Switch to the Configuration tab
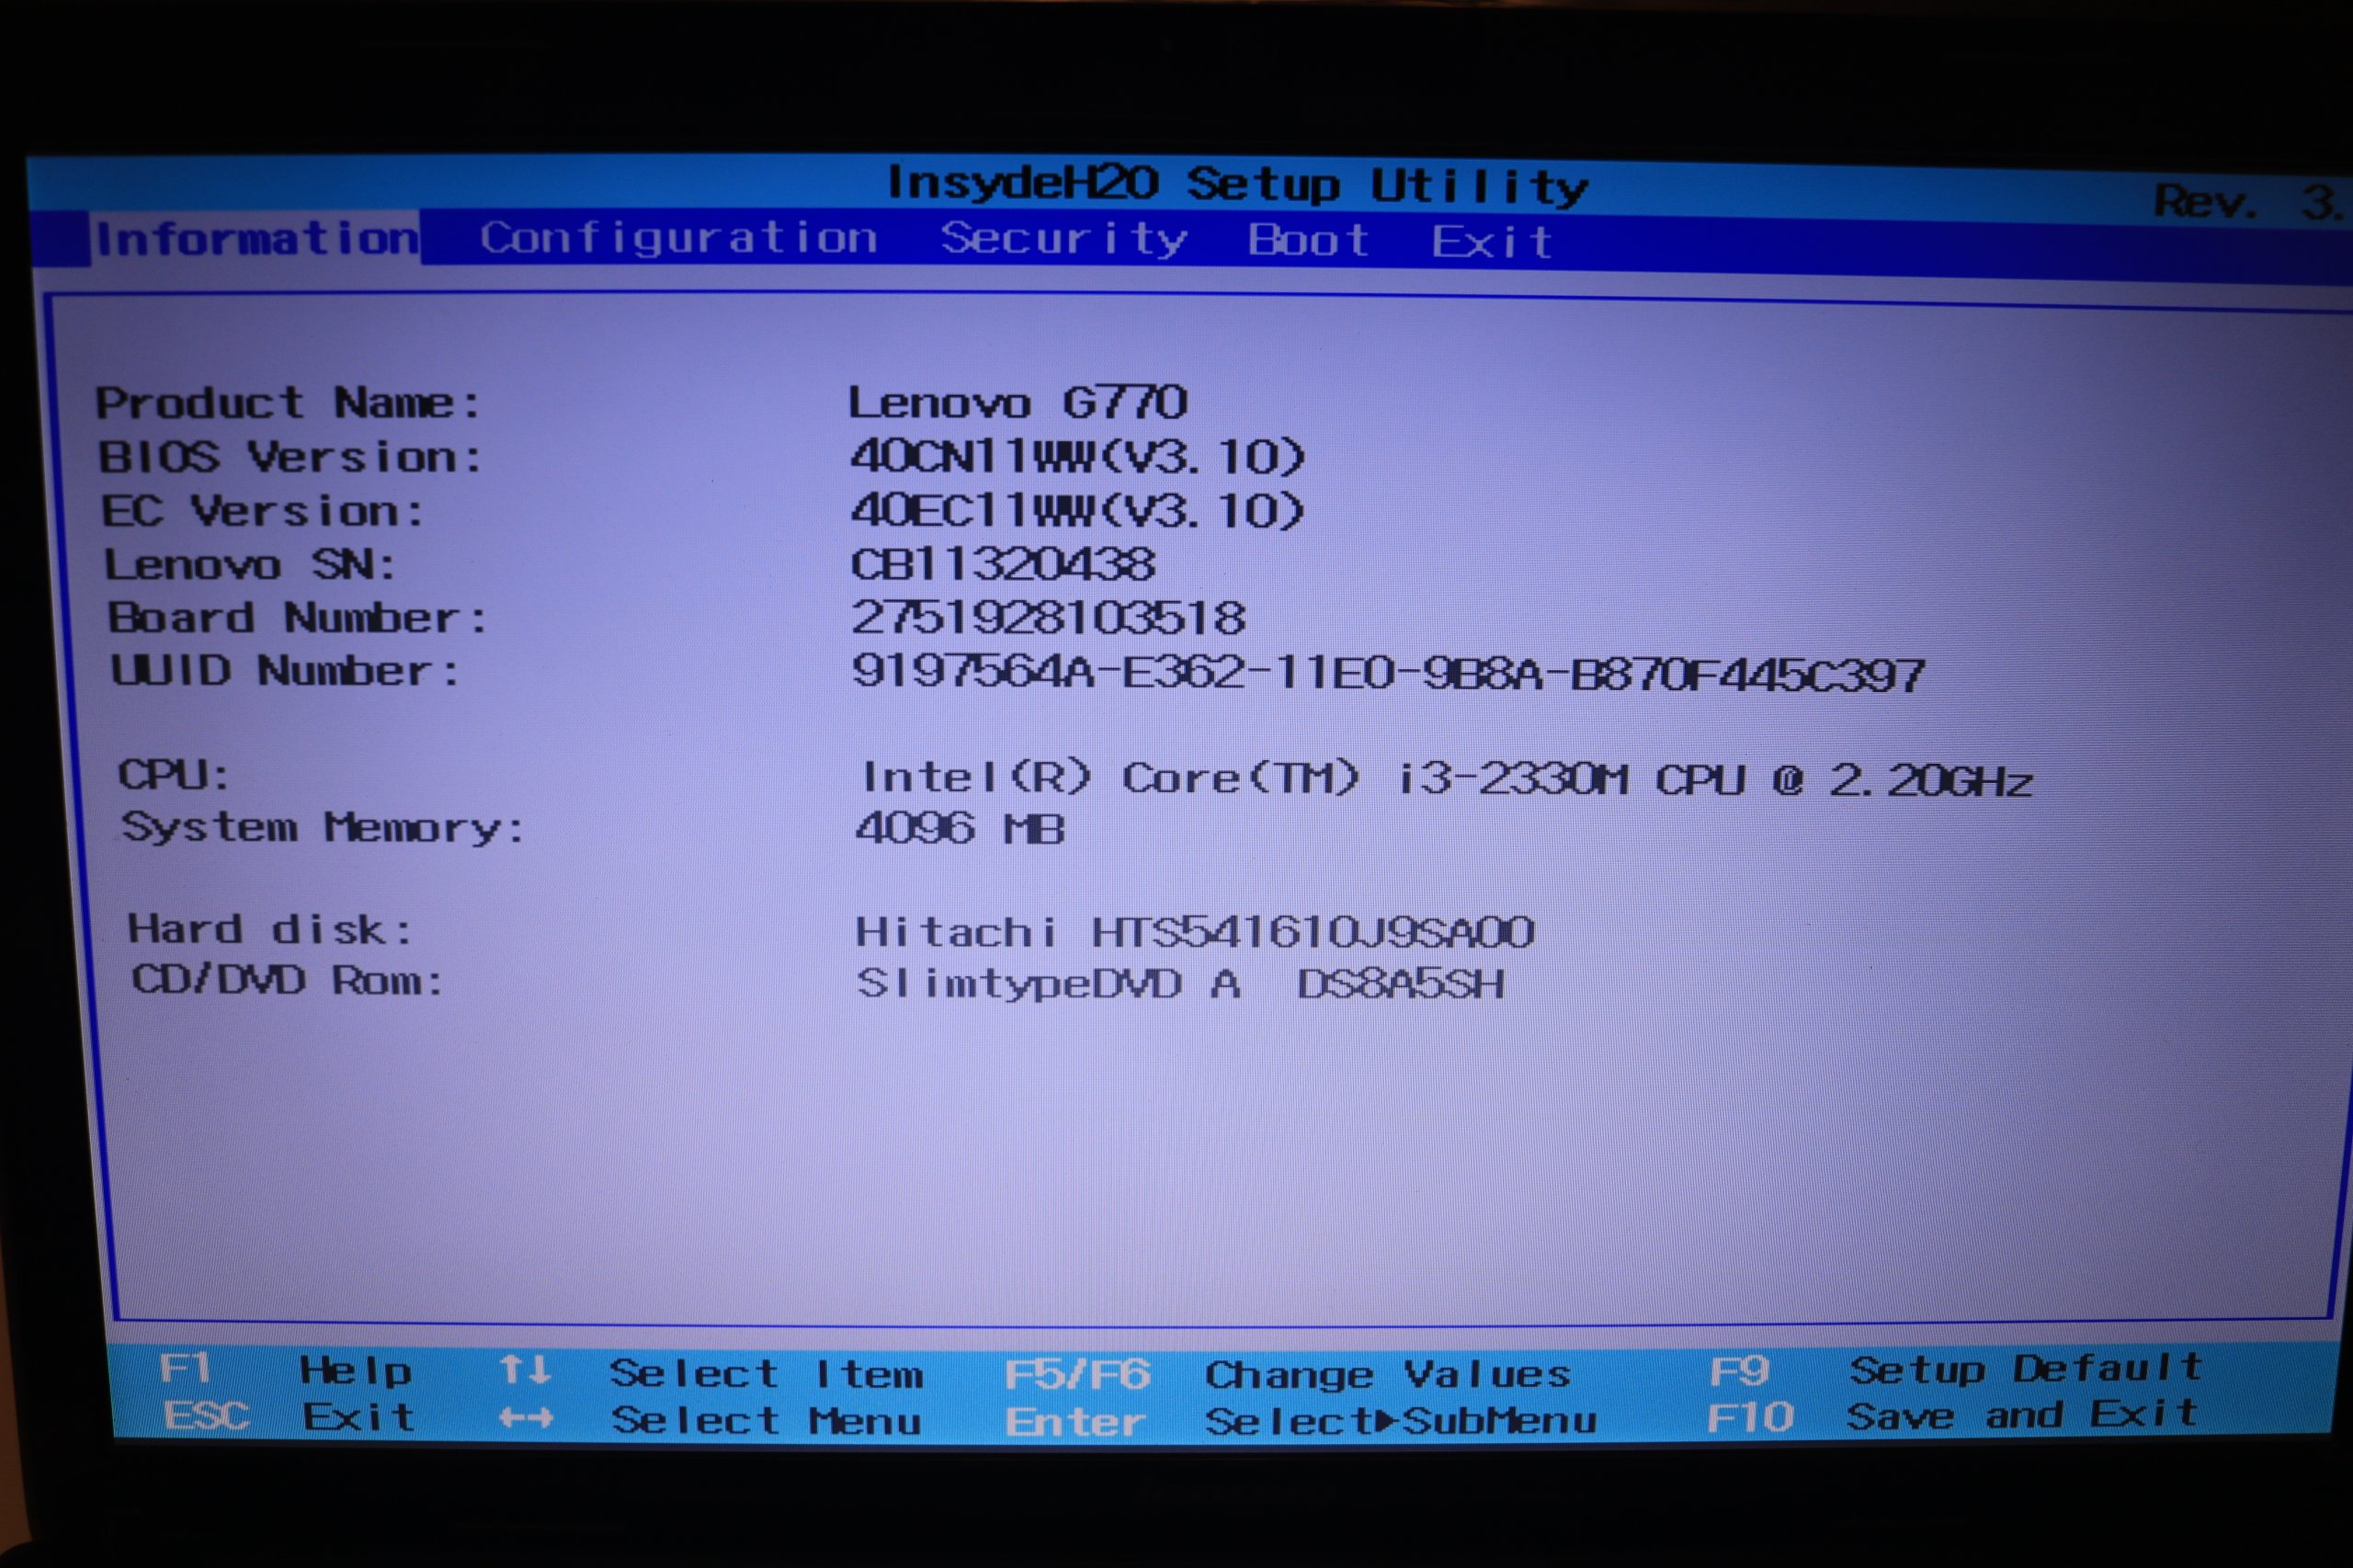This screenshot has height=1568, width=2353. click(x=678, y=238)
